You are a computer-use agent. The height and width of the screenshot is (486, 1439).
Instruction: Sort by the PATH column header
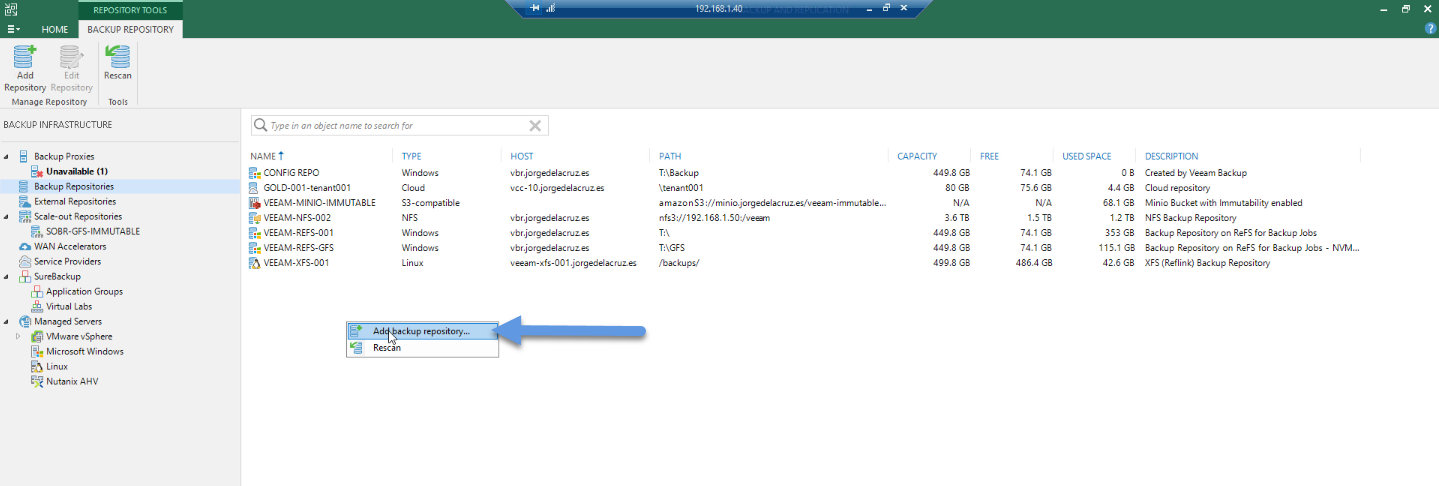(x=669, y=156)
